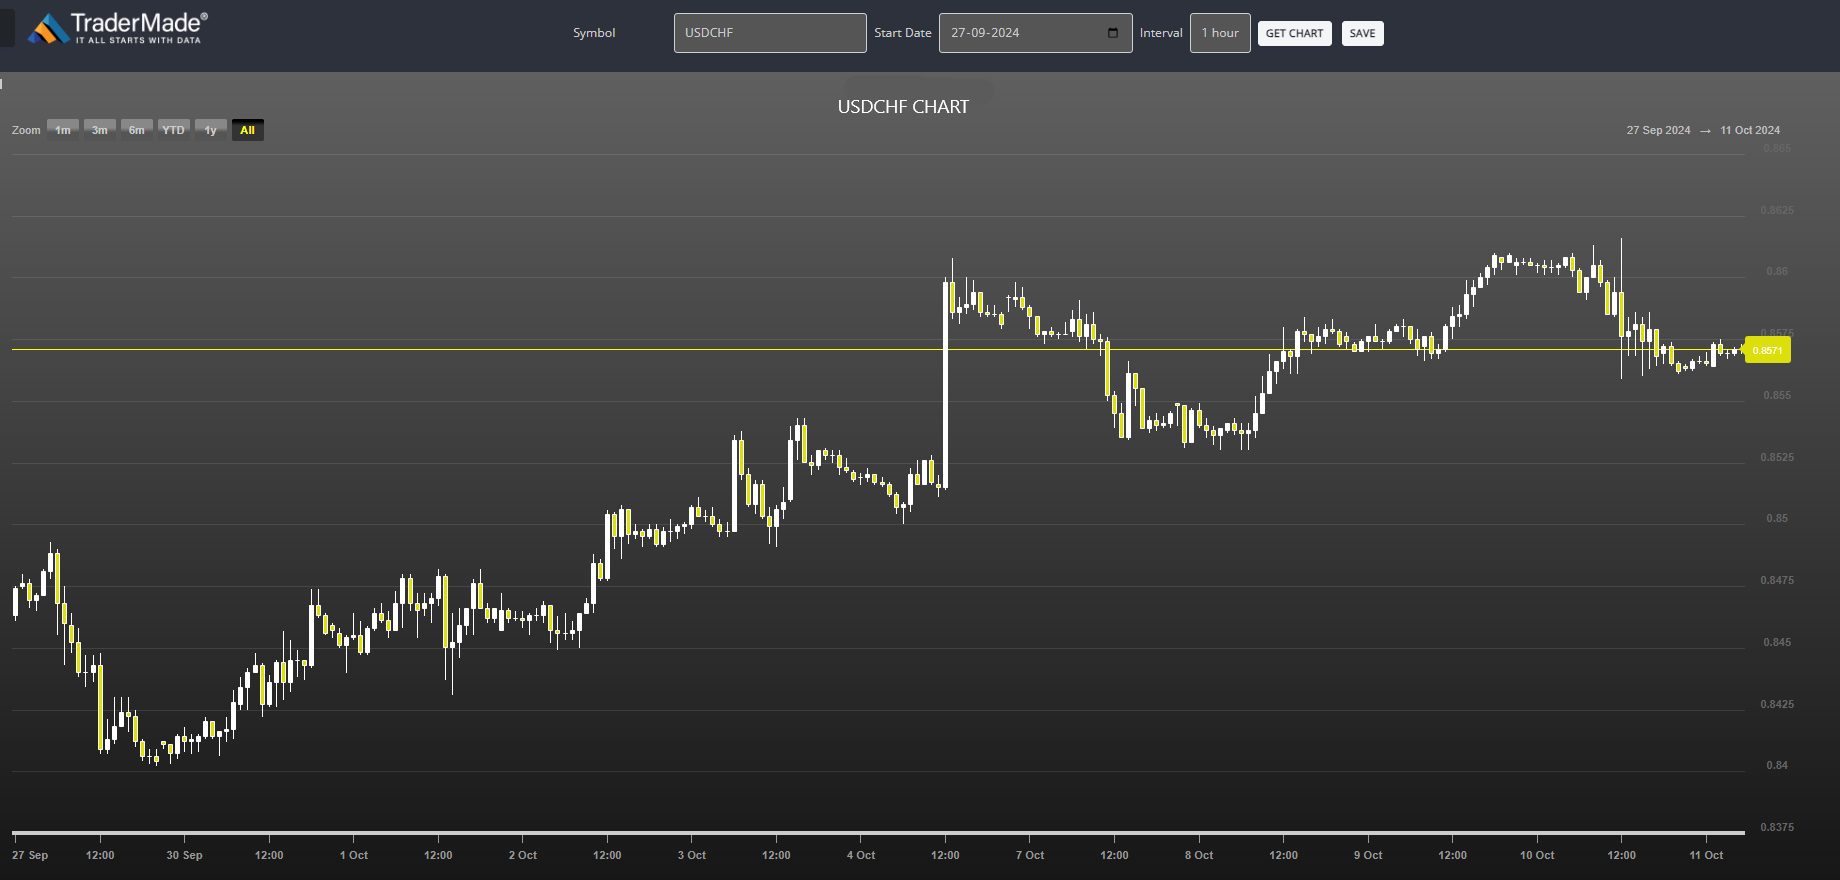Image resolution: width=1840 pixels, height=880 pixels.
Task: Click the 0.8475 price axis label
Action: click(x=1777, y=580)
